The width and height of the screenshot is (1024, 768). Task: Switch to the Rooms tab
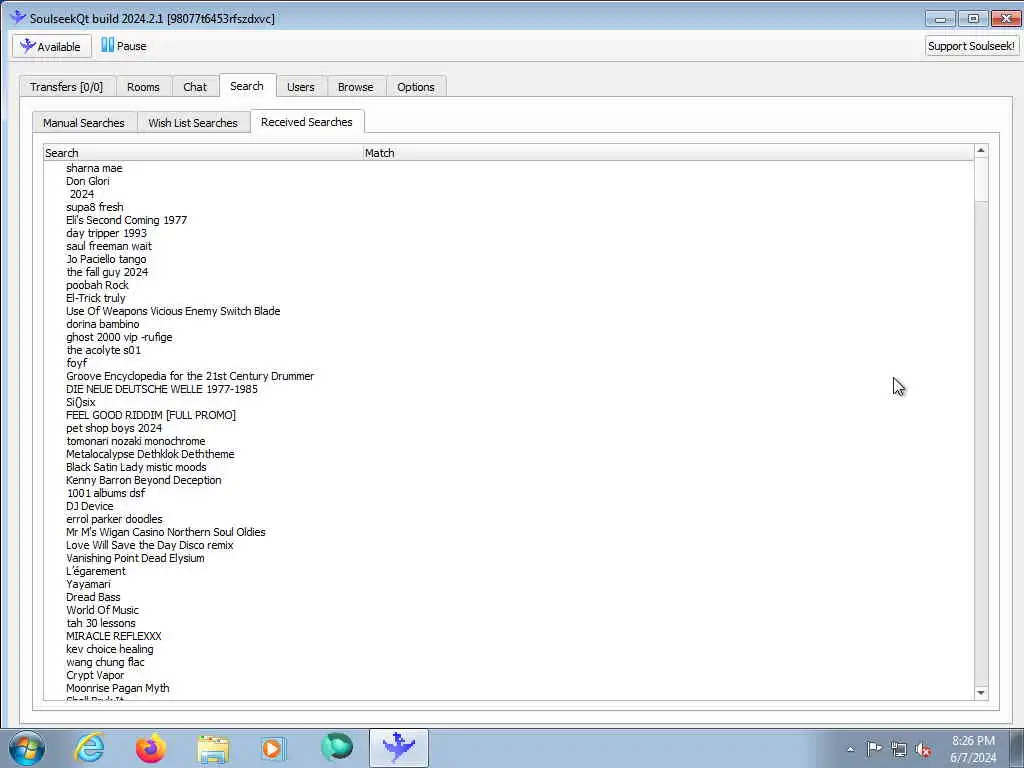[x=143, y=87]
